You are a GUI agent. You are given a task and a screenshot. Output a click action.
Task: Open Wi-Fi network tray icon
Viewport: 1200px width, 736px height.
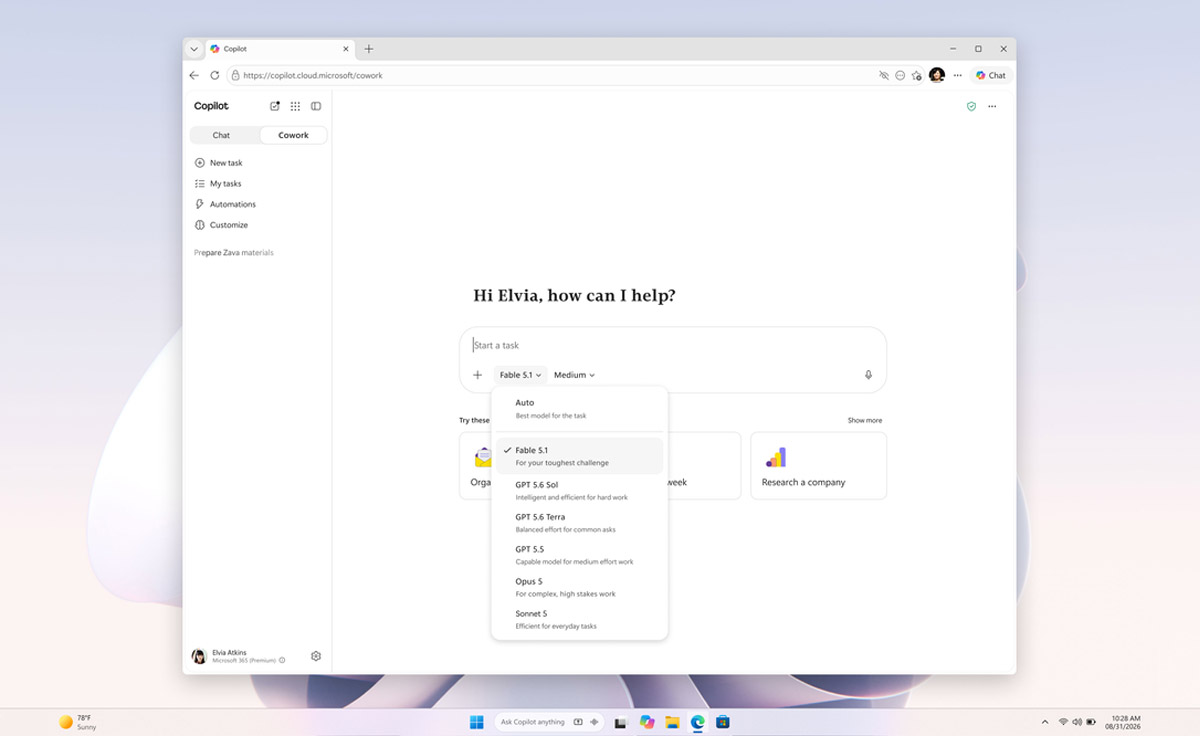coord(1063,722)
